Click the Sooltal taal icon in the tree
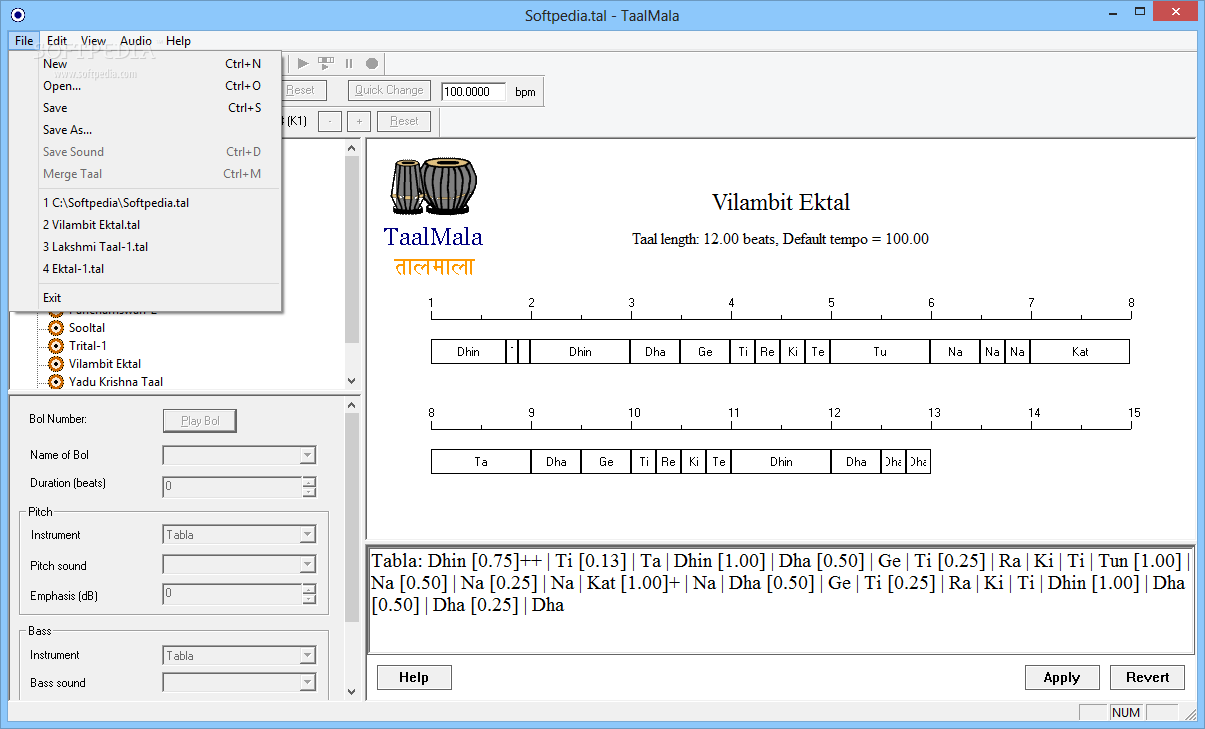Image resolution: width=1205 pixels, height=729 pixels. coord(56,328)
